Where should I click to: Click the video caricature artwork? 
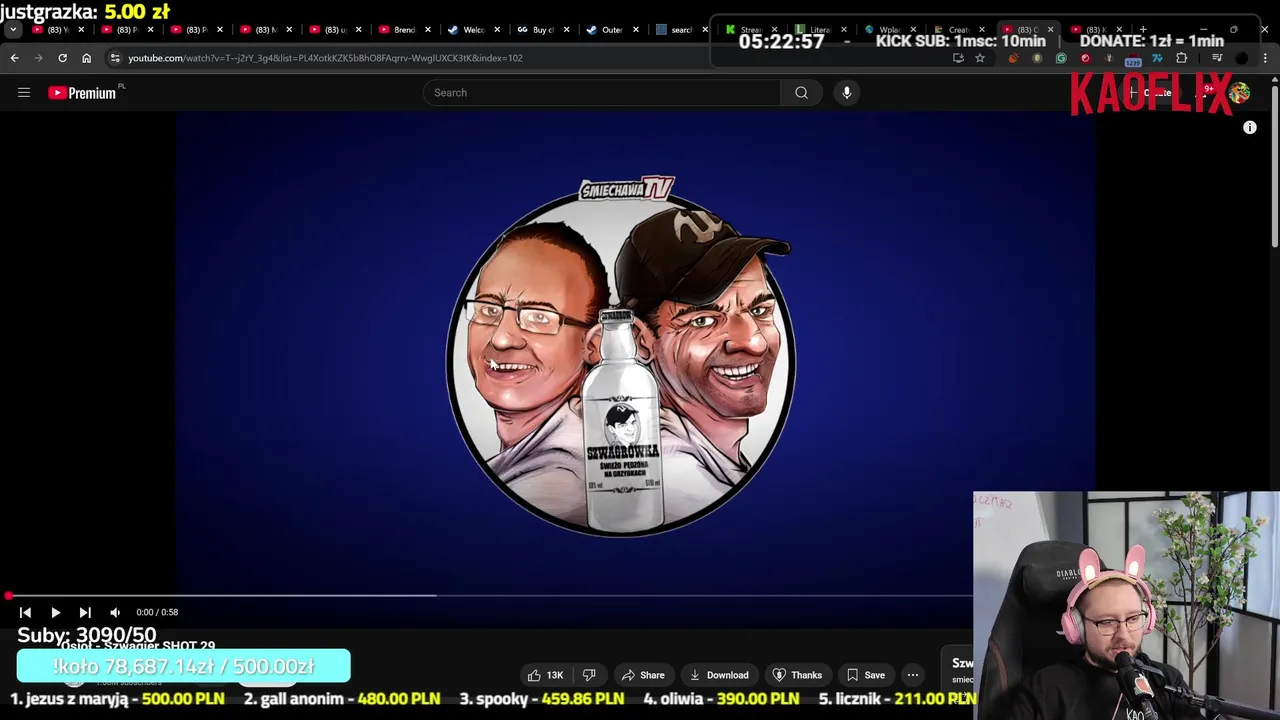622,357
